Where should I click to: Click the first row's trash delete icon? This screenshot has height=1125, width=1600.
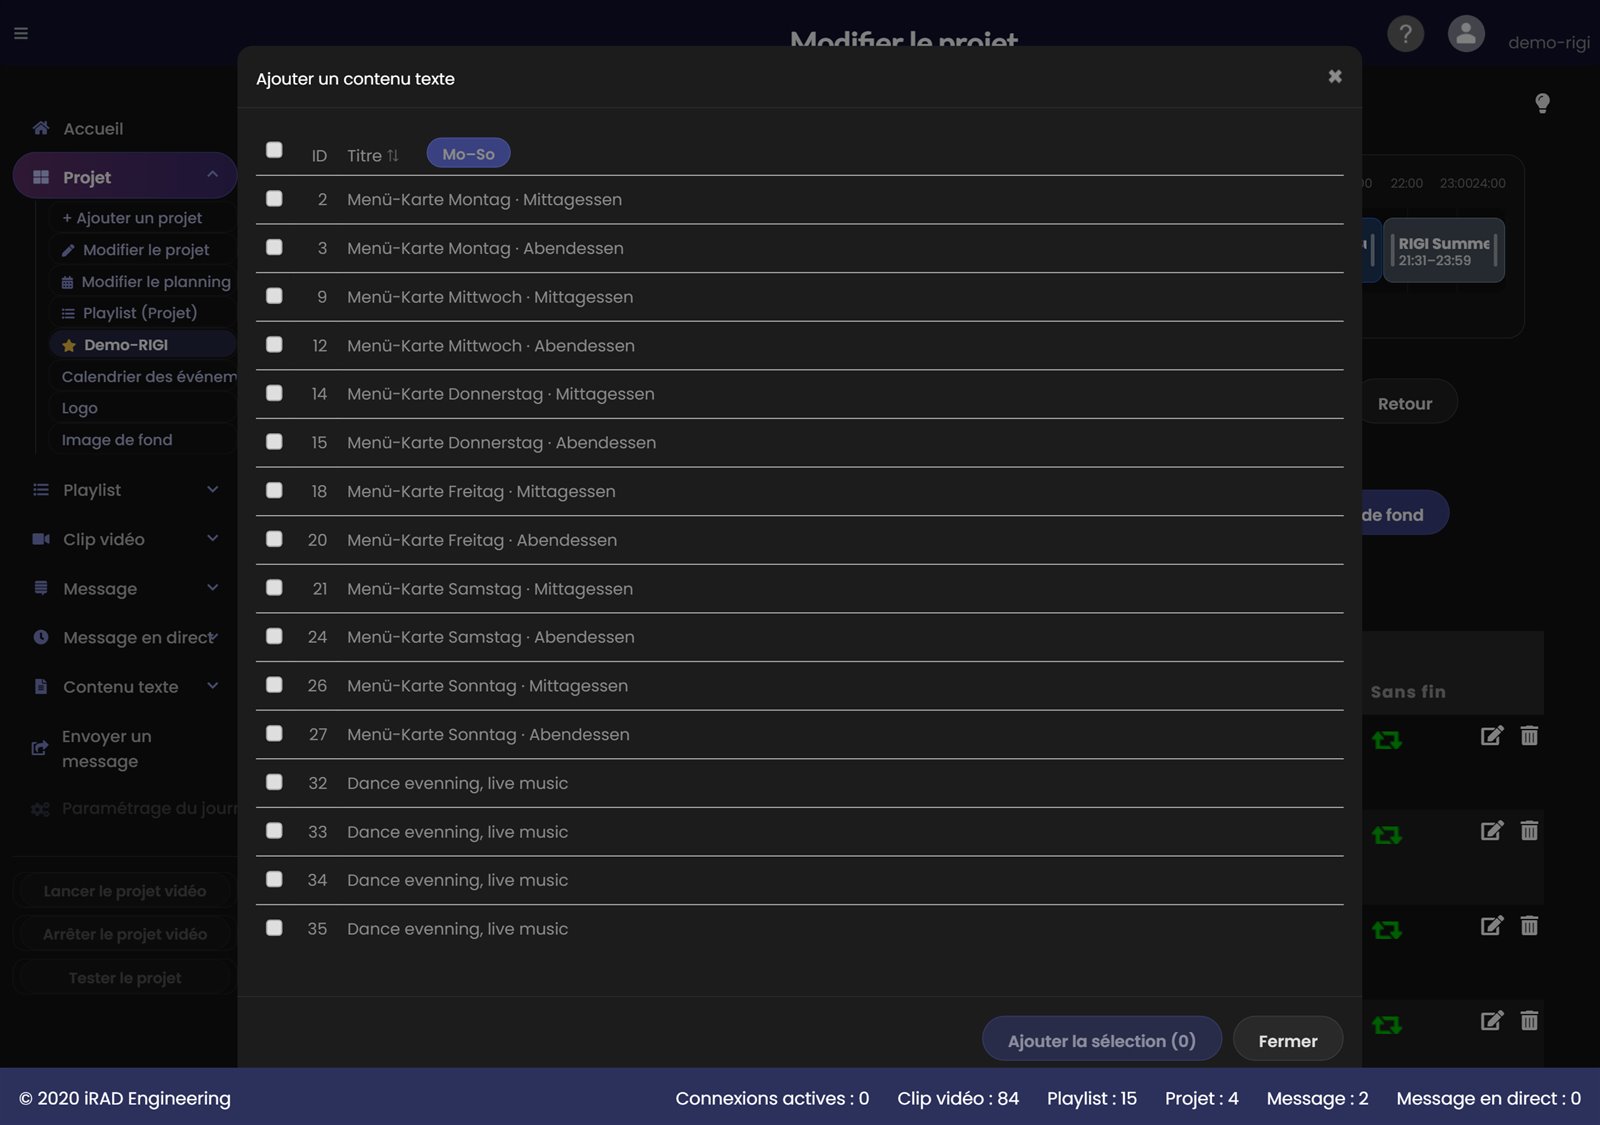(1529, 736)
